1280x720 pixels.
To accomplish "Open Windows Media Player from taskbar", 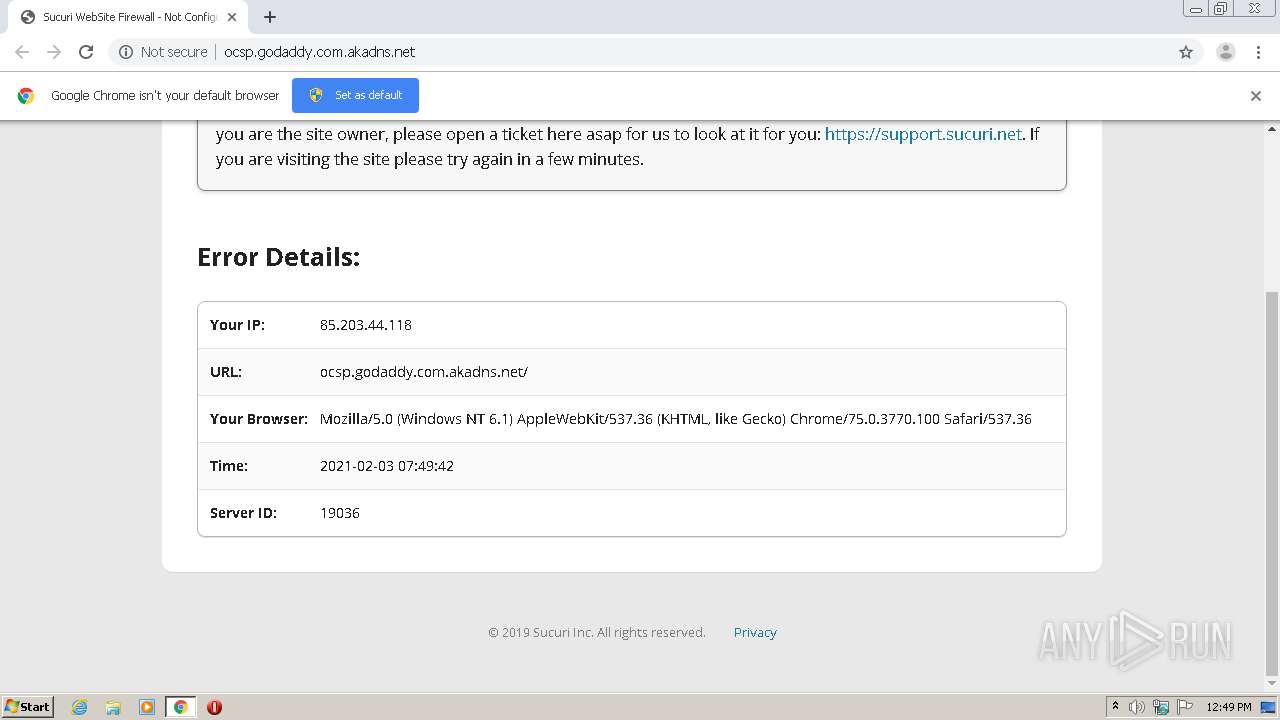I will (x=147, y=707).
